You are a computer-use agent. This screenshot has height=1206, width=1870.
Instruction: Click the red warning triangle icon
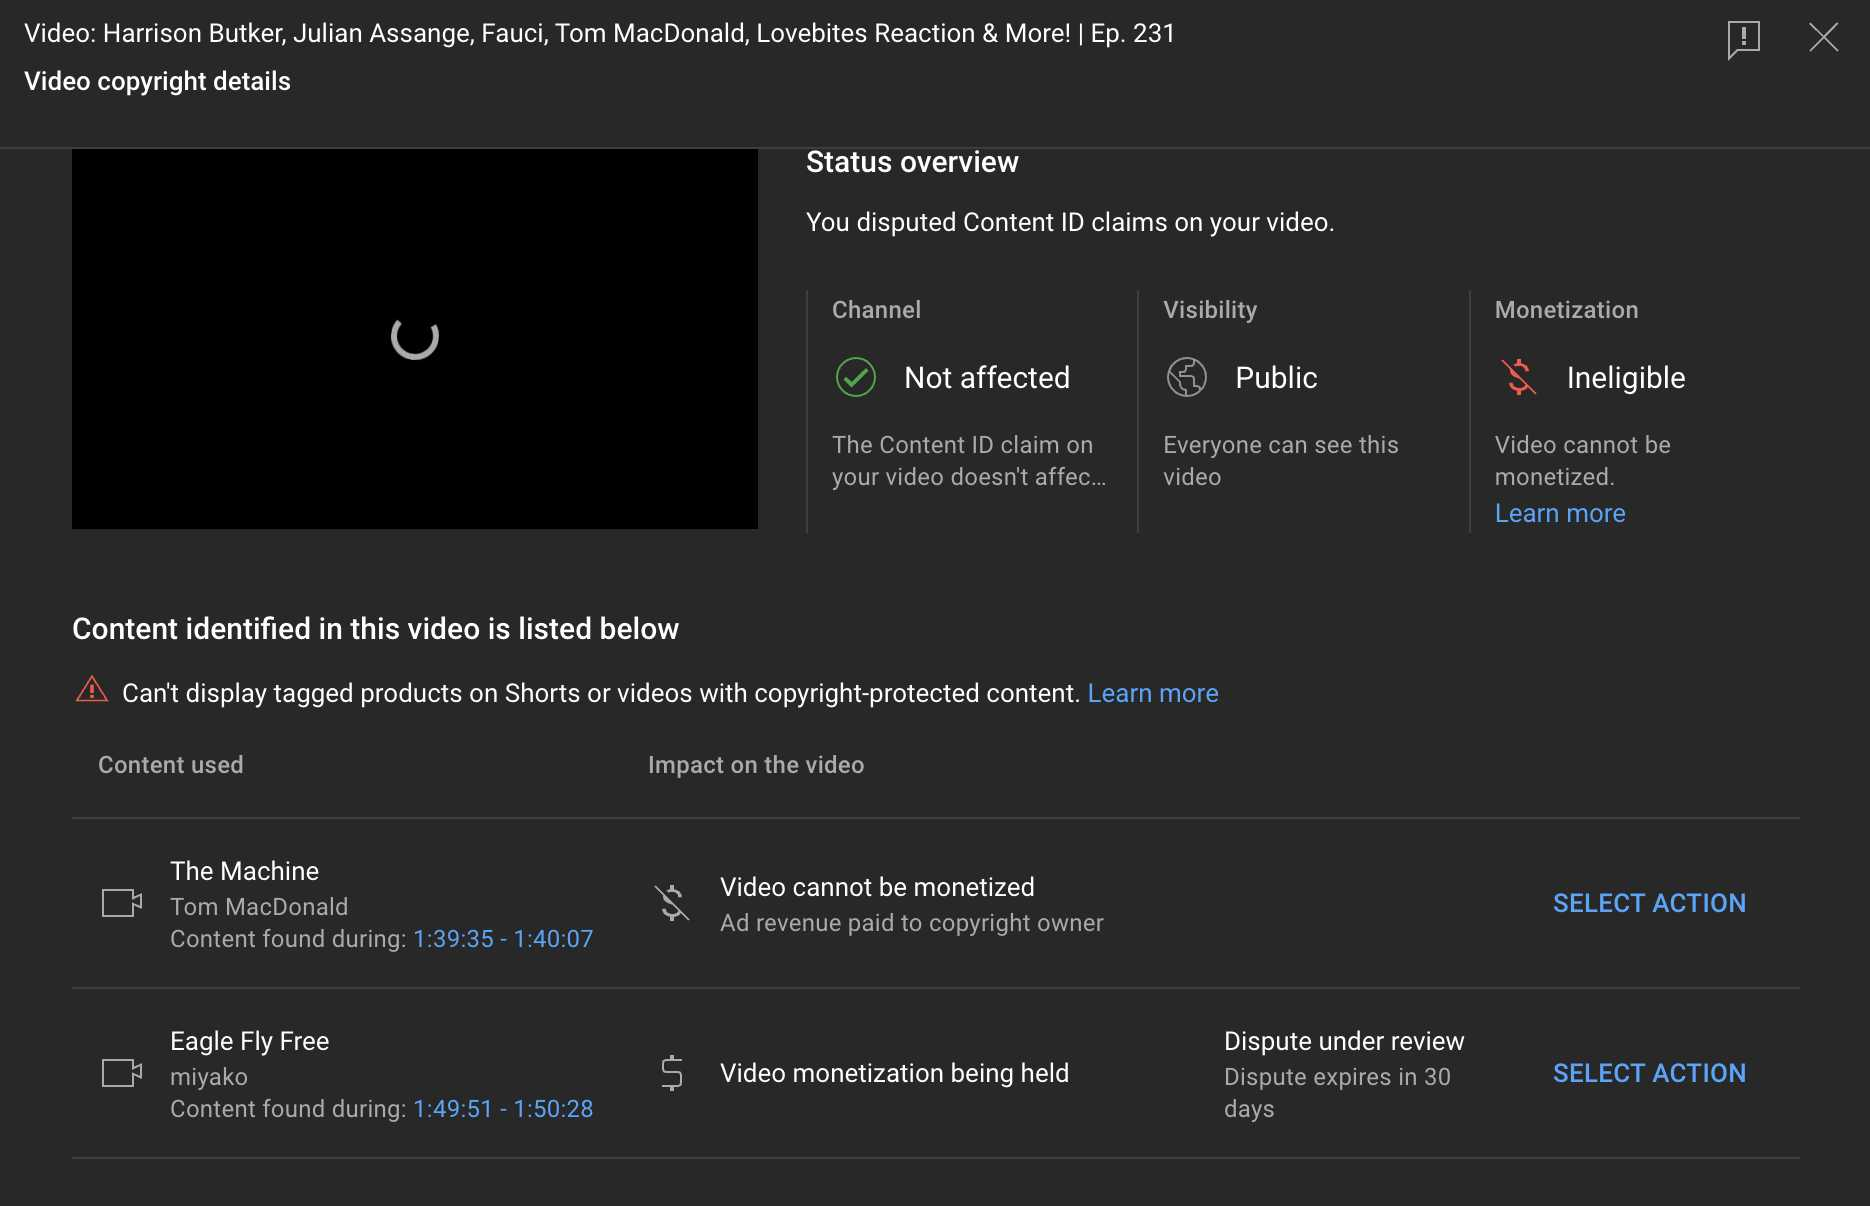pos(92,690)
